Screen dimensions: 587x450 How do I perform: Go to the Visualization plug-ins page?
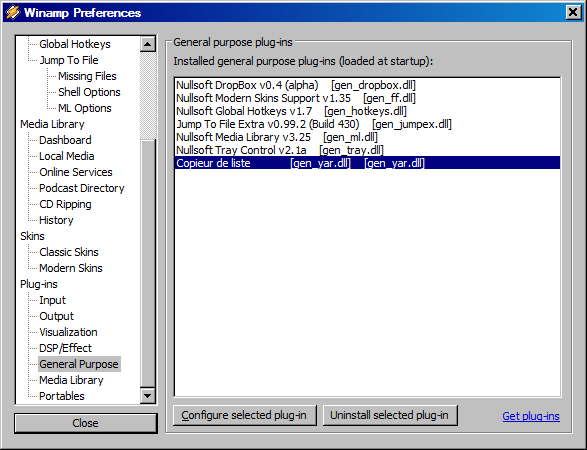(x=68, y=332)
